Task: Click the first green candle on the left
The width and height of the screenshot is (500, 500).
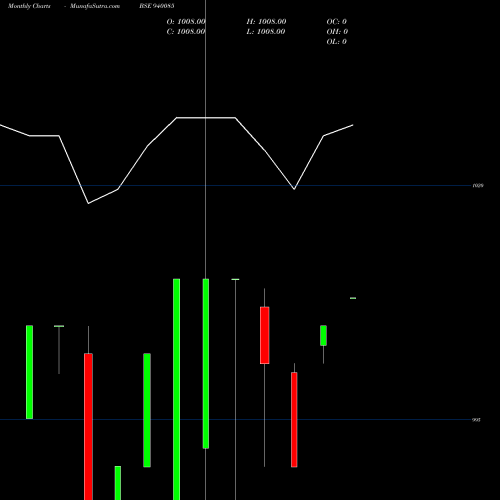Action: pyautogui.click(x=29, y=372)
